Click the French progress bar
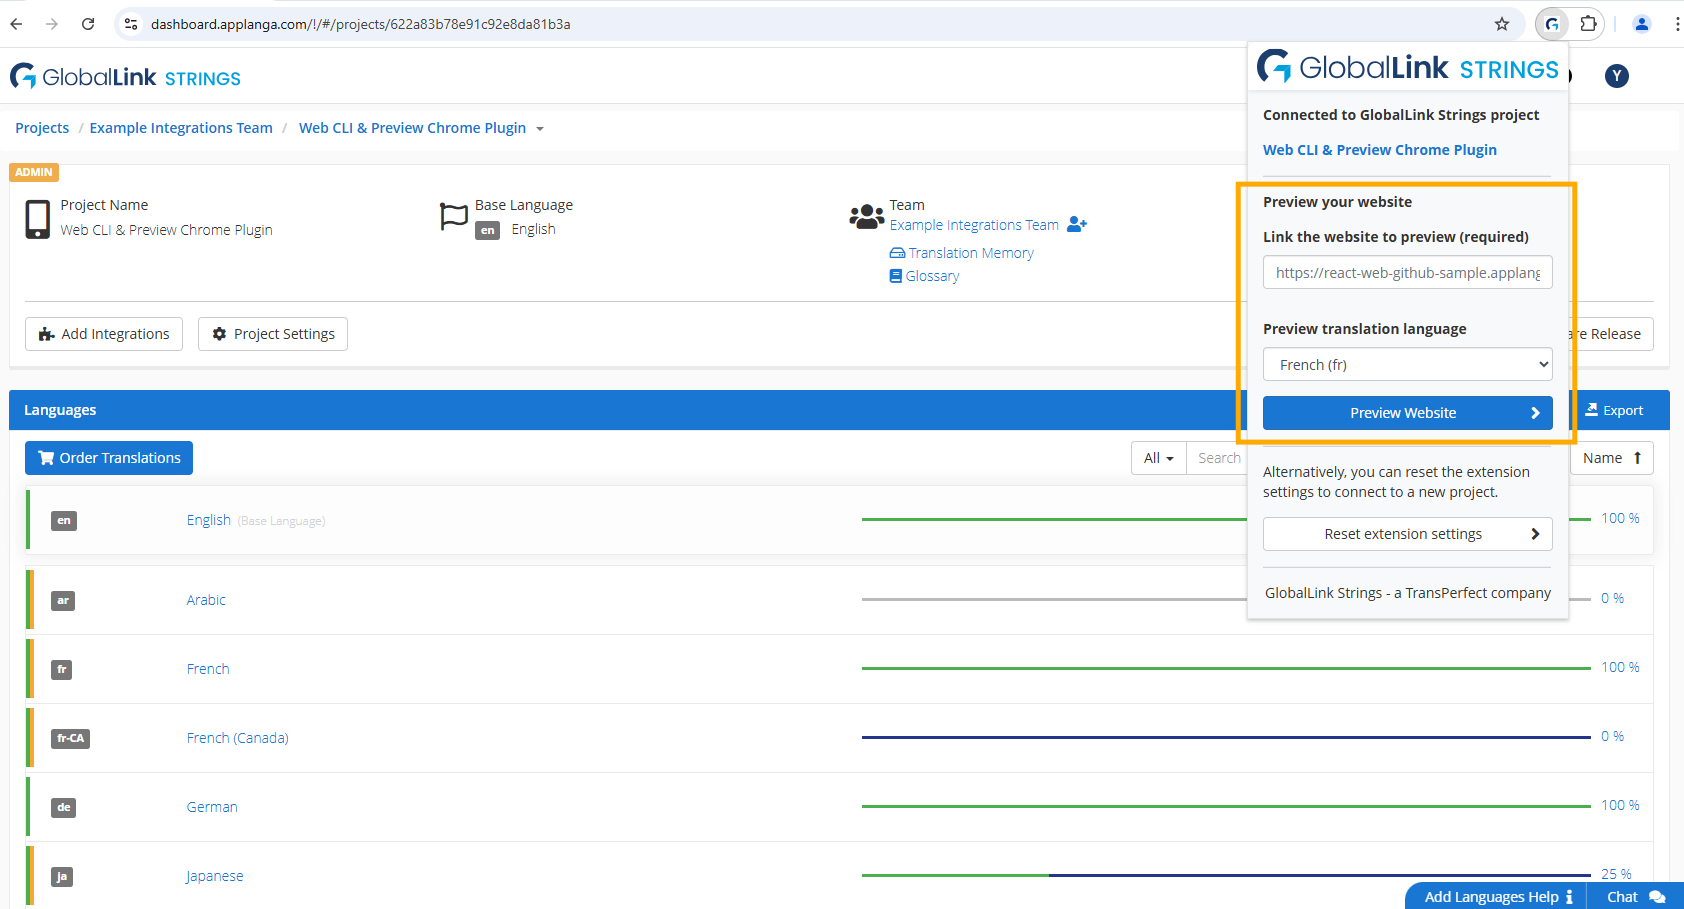This screenshot has height=909, width=1684. click(1226, 668)
